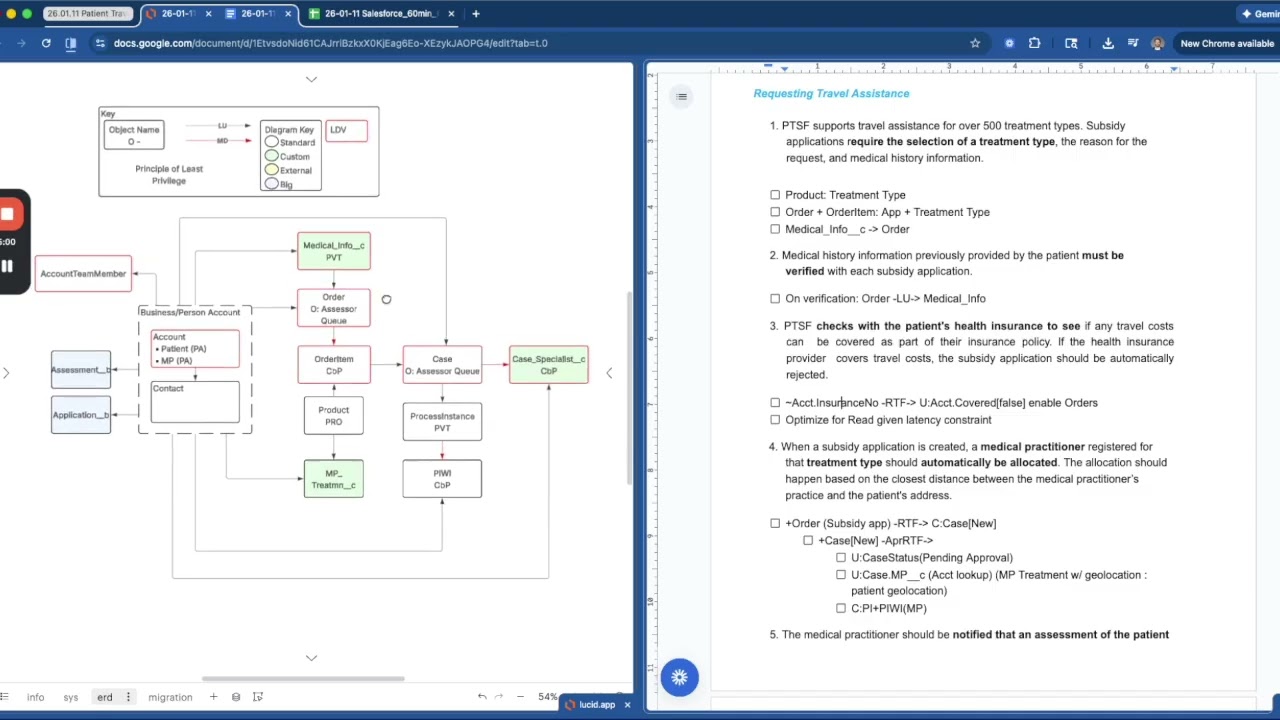Expand the bottom panel chevron in Lucid
The image size is (1280, 720).
coord(311,658)
